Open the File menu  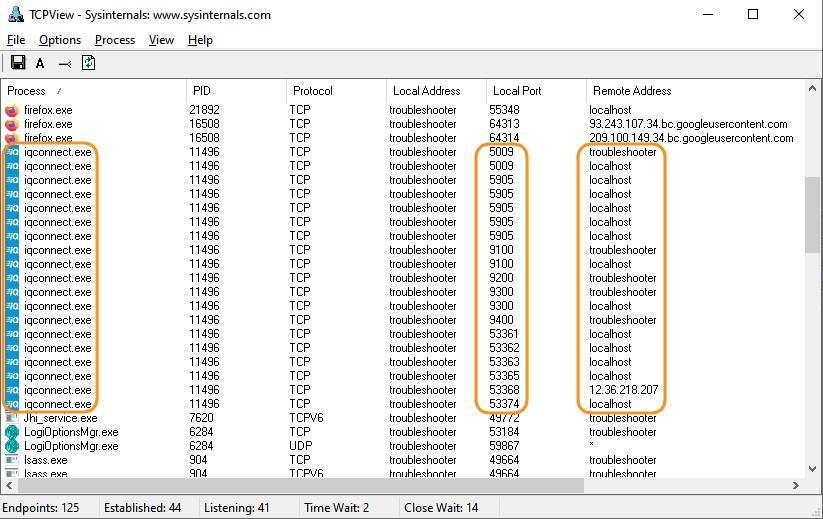point(16,40)
